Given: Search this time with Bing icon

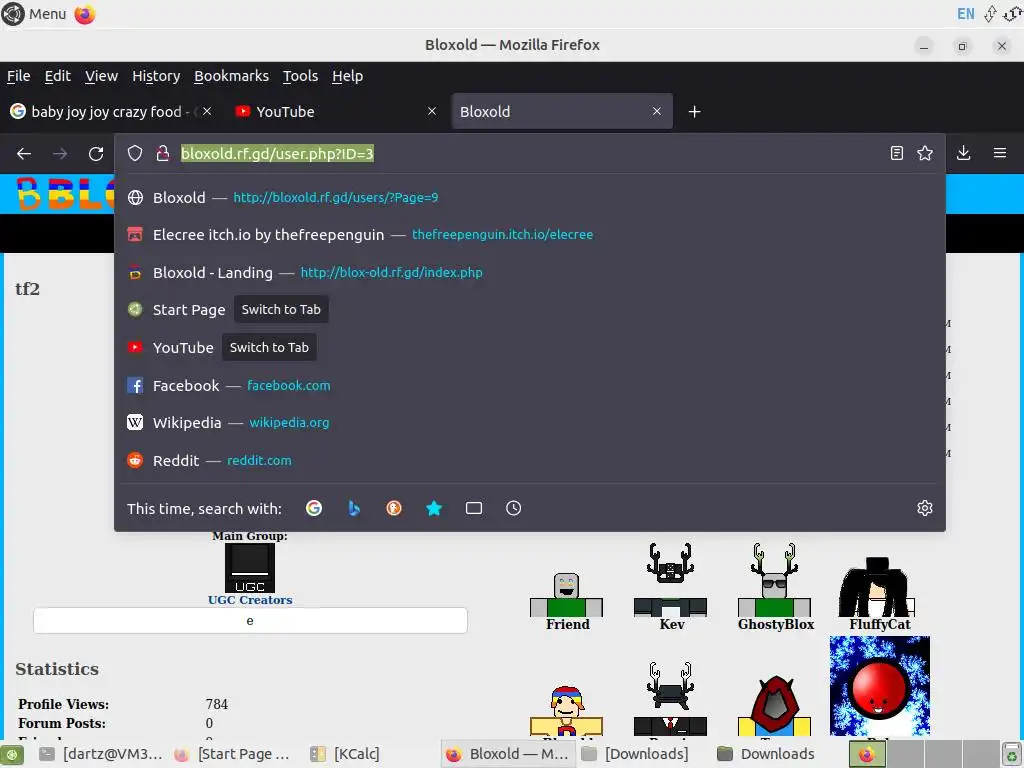Looking at the screenshot, I should pyautogui.click(x=354, y=508).
